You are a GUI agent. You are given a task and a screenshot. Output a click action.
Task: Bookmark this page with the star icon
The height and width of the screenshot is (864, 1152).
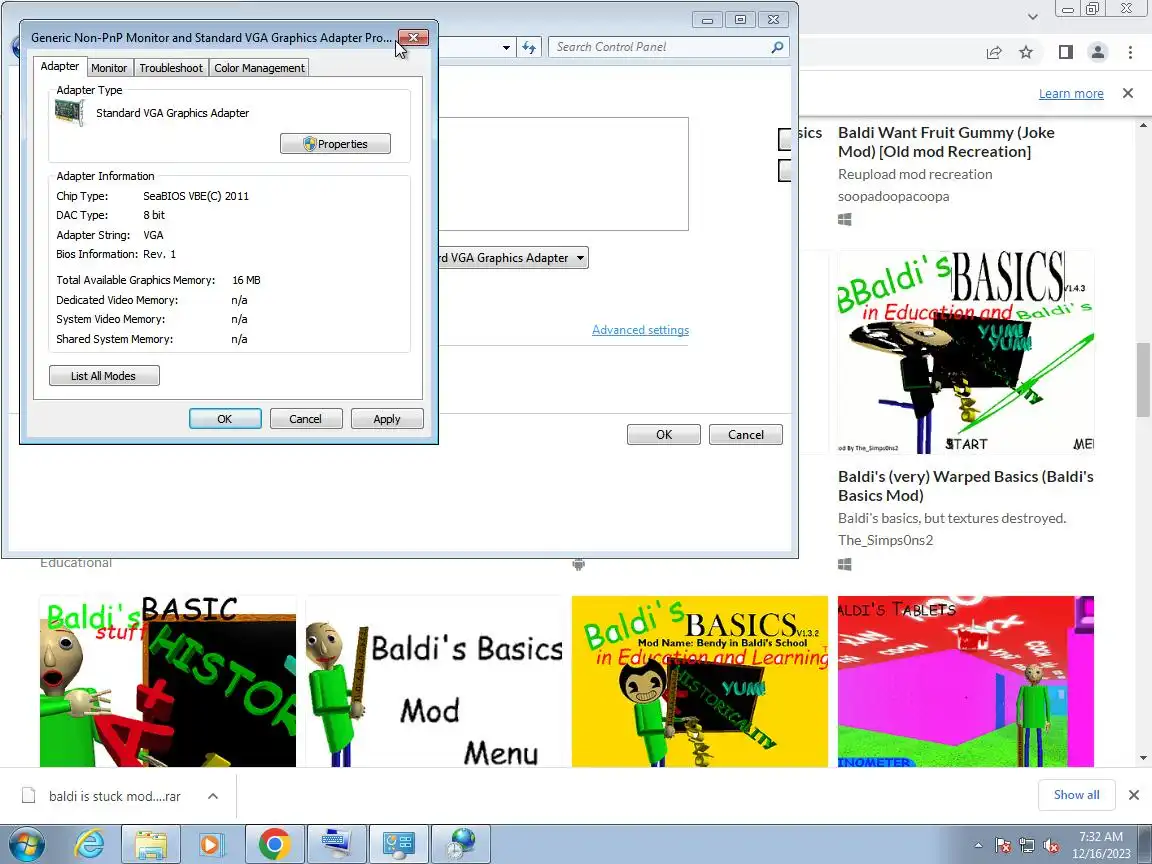1026,52
